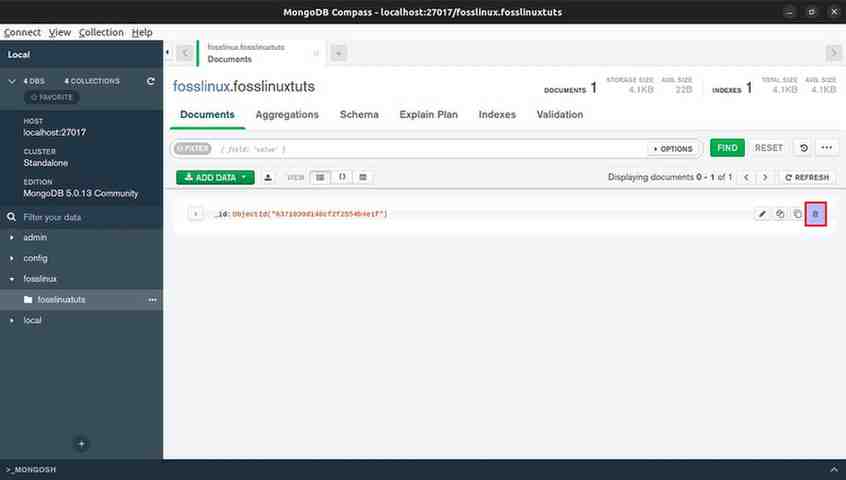The width and height of the screenshot is (846, 480).
Task: Switch to table view of documents
Action: tap(363, 177)
